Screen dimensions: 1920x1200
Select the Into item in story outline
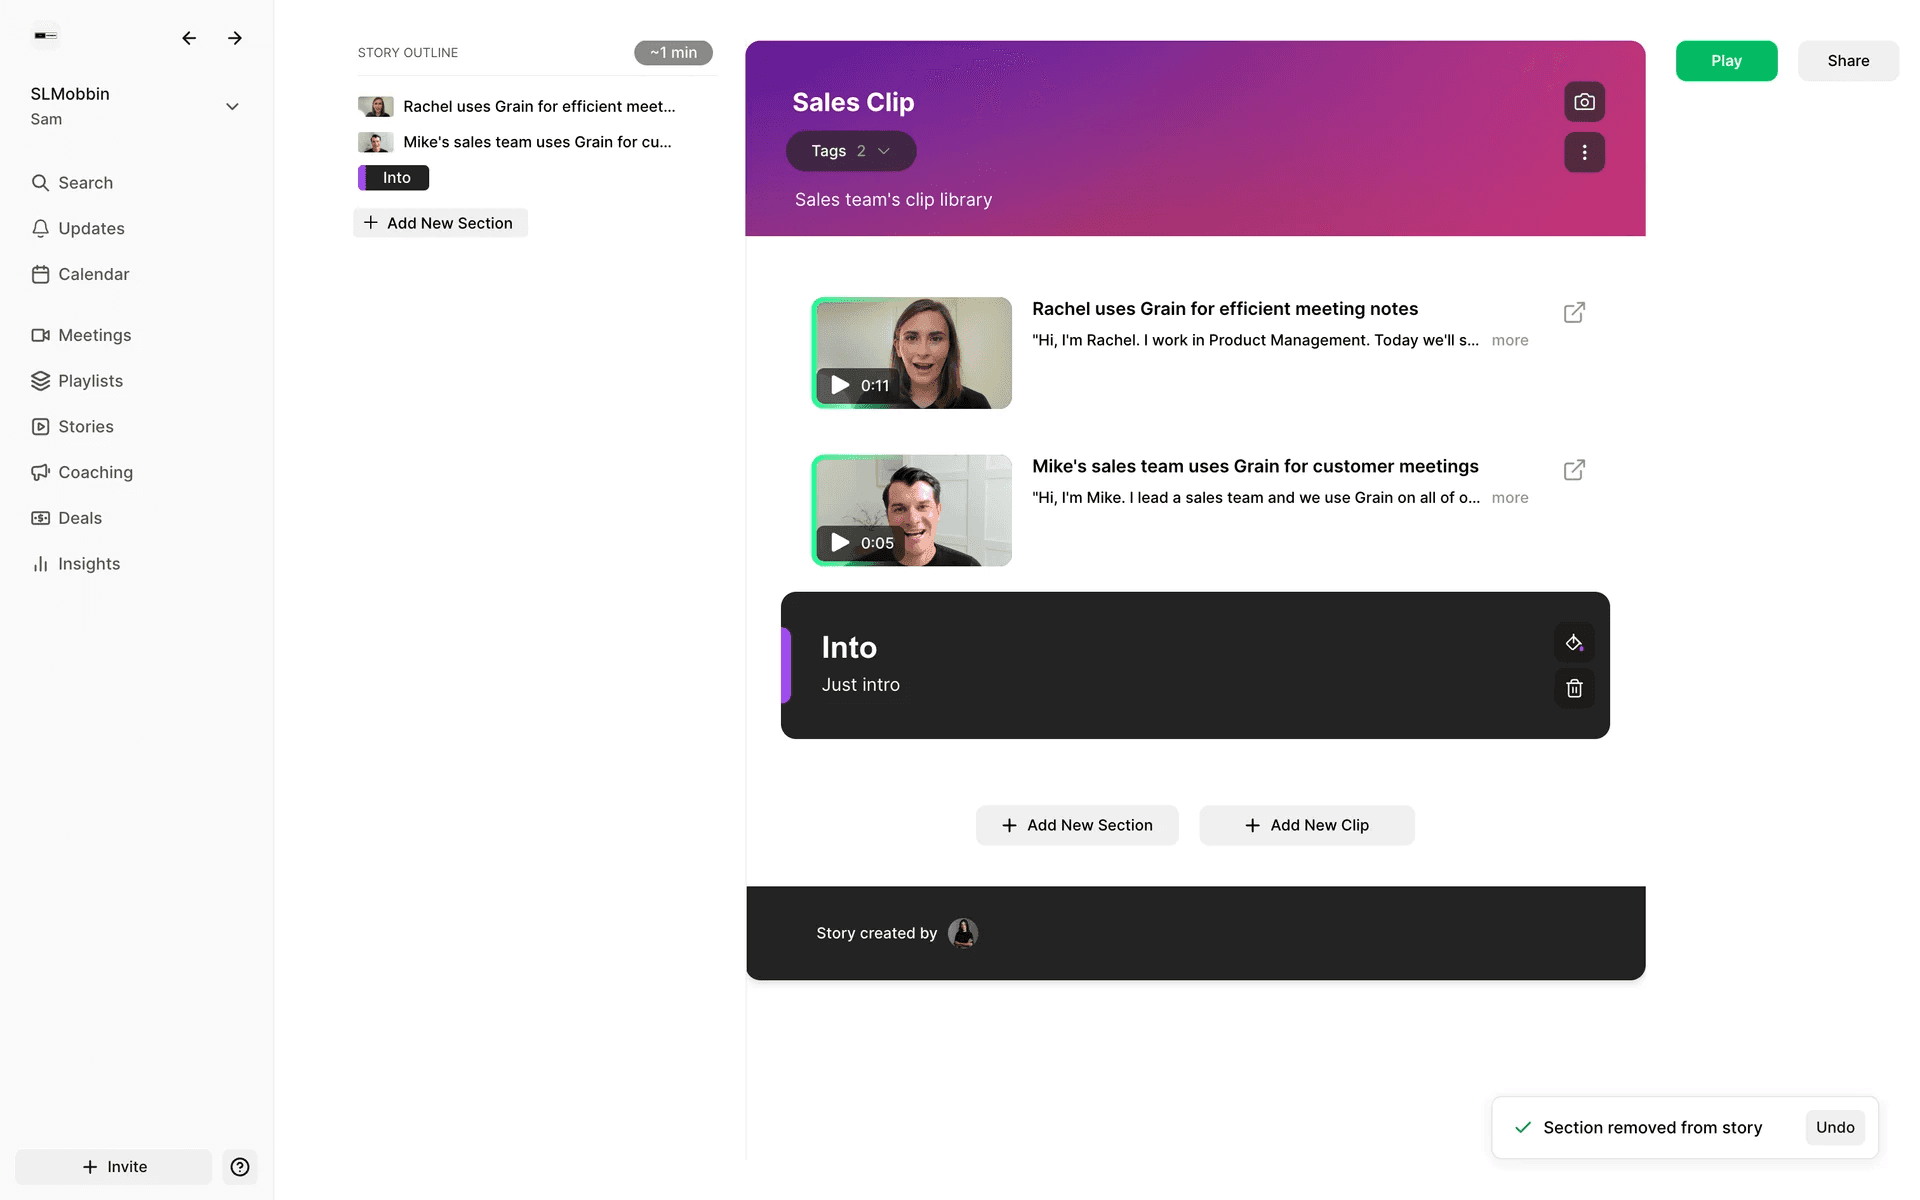(x=396, y=178)
